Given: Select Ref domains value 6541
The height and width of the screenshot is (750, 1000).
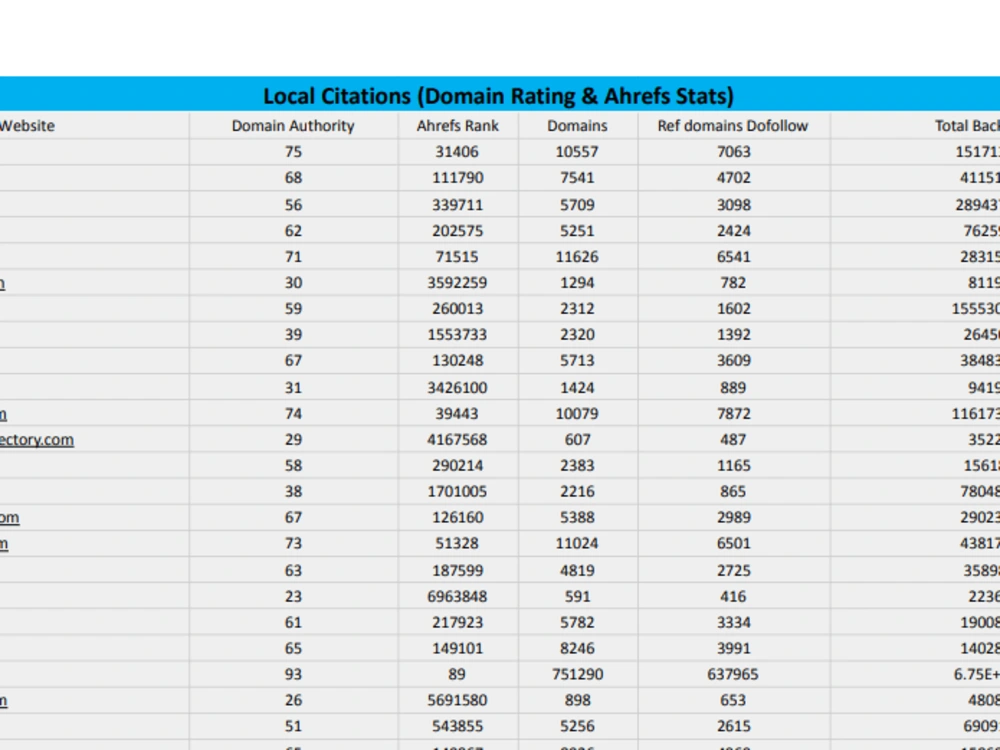Looking at the screenshot, I should (733, 257).
